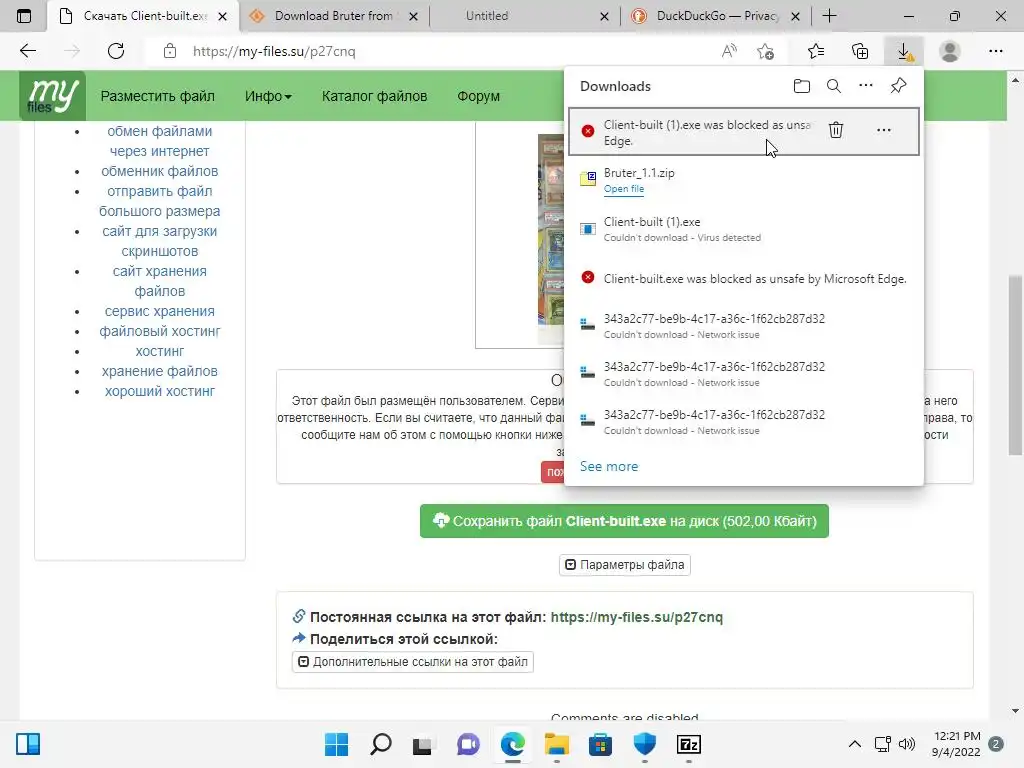Open the profile avatar menu
Viewport: 1024px width, 768px height.
point(950,52)
